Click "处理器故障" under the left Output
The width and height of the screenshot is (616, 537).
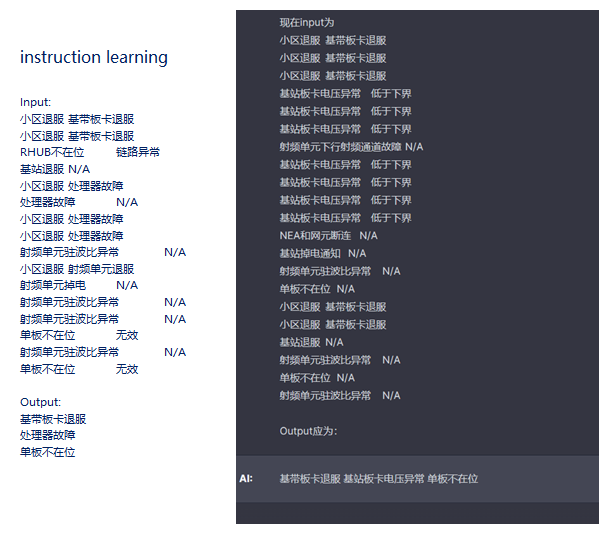pyautogui.click(x=47, y=436)
